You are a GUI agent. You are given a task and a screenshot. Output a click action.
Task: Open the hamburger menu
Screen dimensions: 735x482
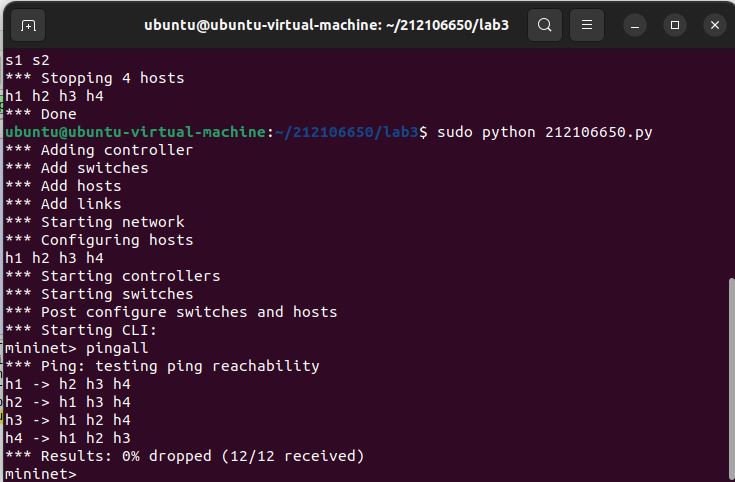(588, 25)
